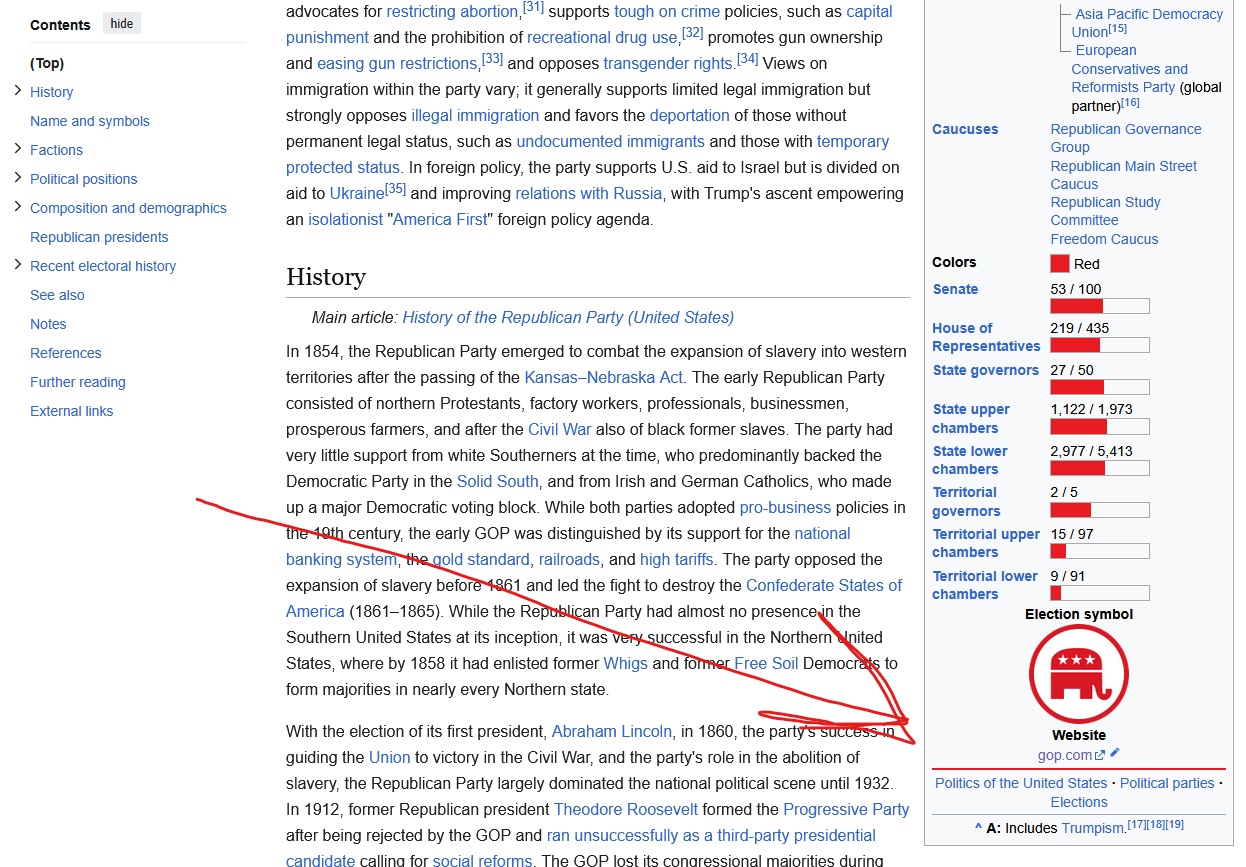
Task: Open the gold standard link
Action: [x=481, y=559]
